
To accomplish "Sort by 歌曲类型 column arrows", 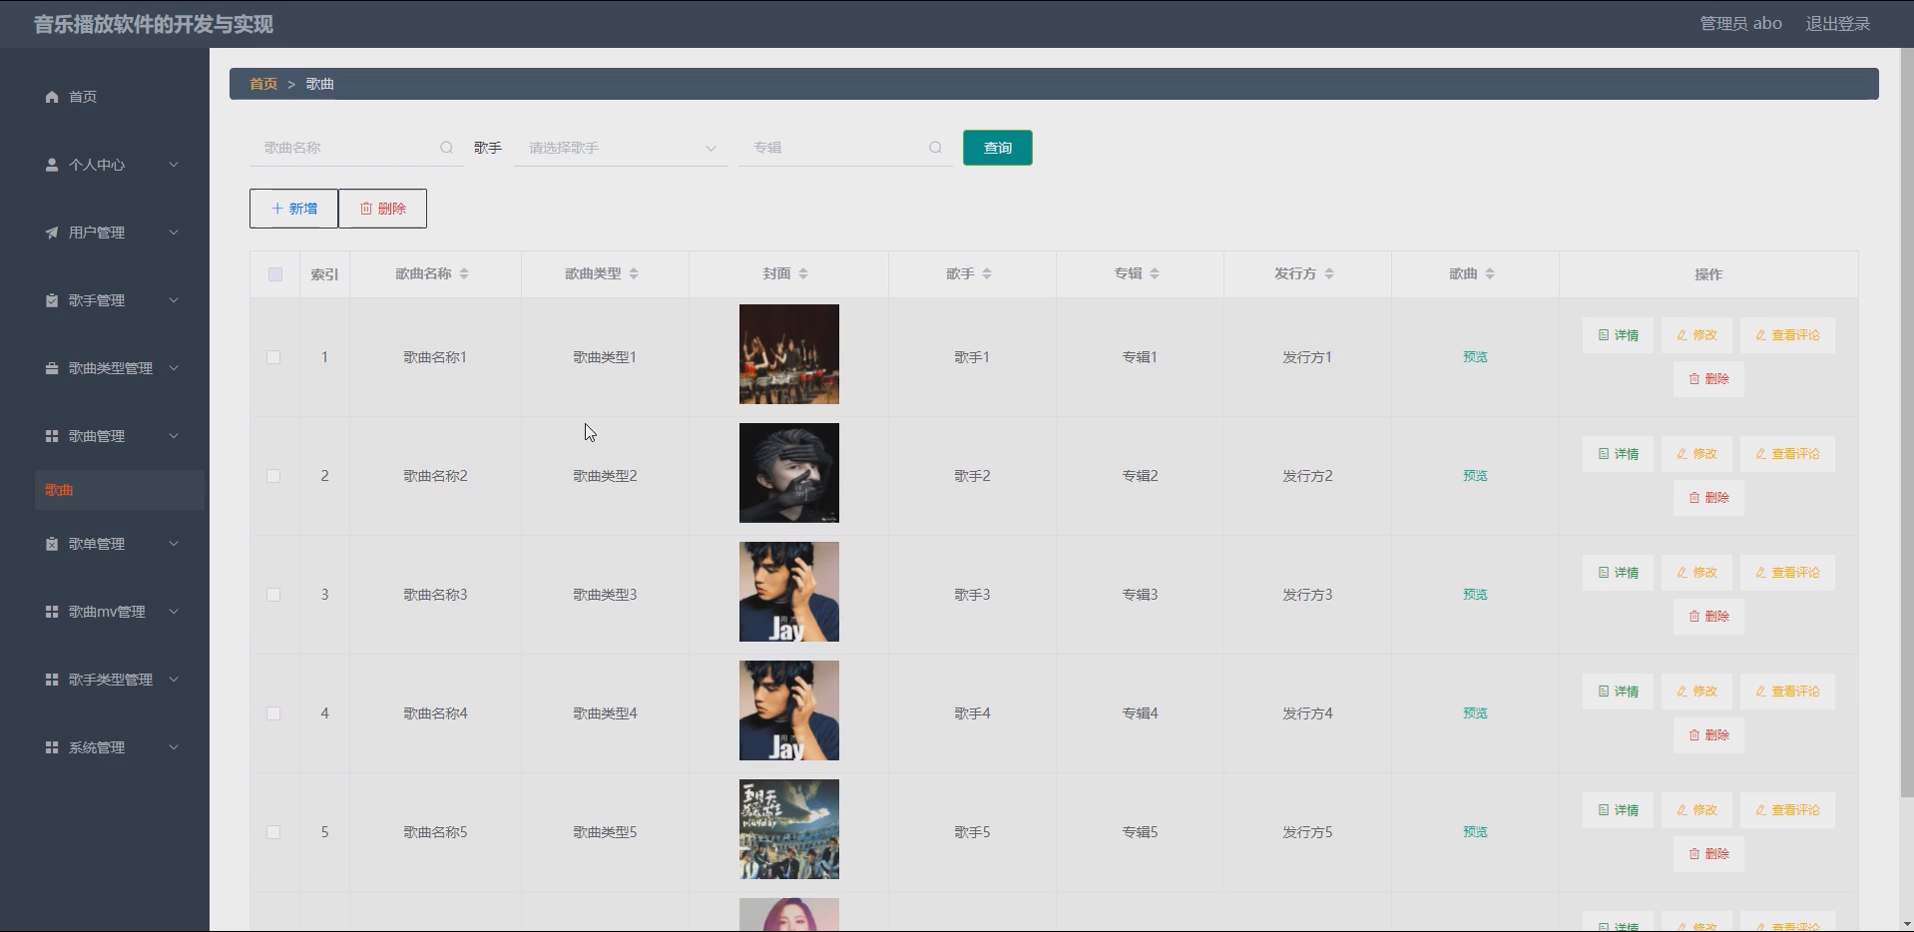I will [x=634, y=274].
